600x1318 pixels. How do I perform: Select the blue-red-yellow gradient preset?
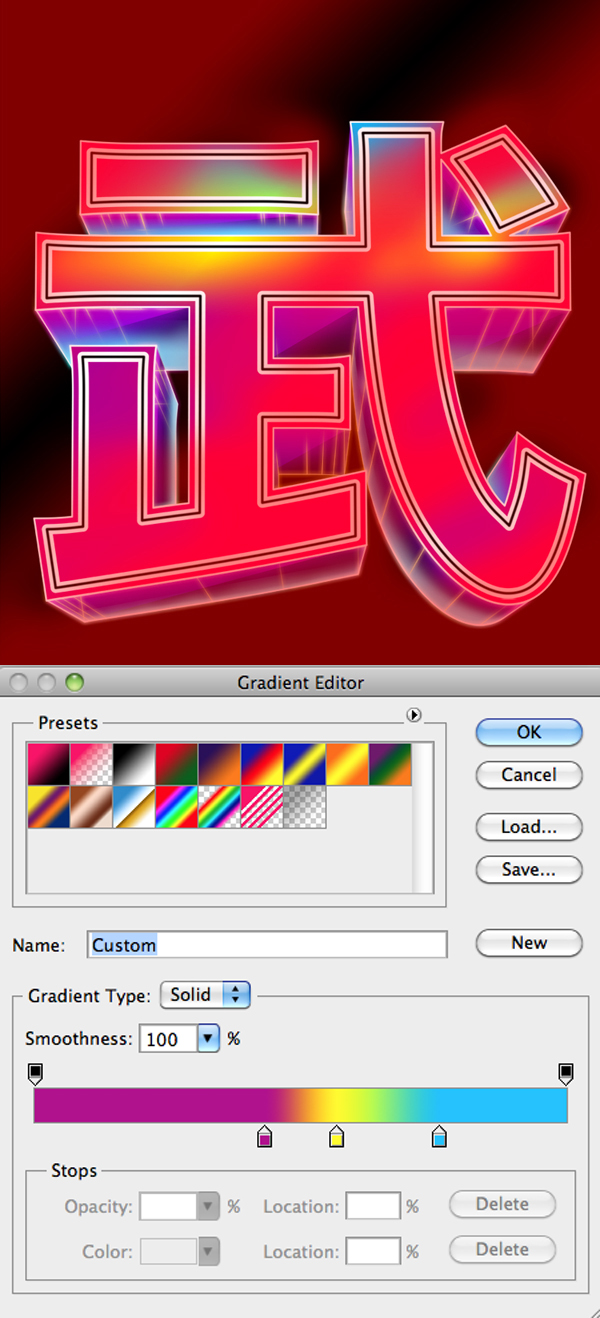tap(262, 765)
